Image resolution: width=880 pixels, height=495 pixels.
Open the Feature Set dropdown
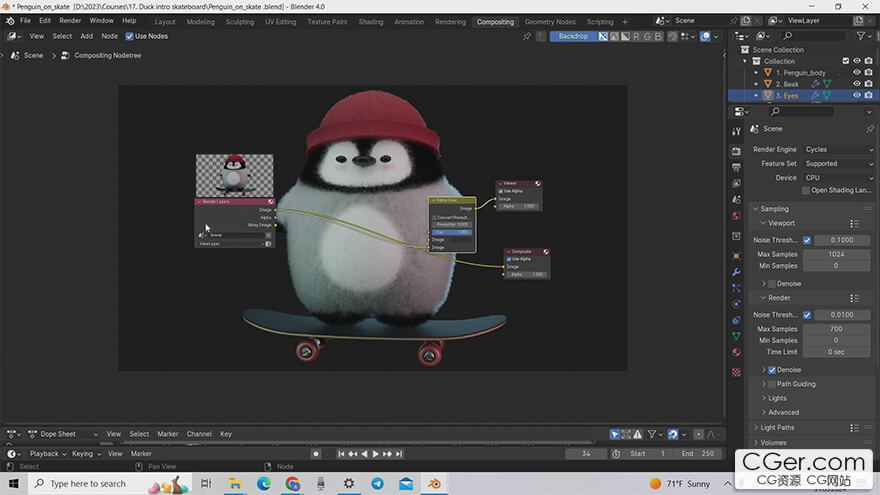[x=838, y=164]
